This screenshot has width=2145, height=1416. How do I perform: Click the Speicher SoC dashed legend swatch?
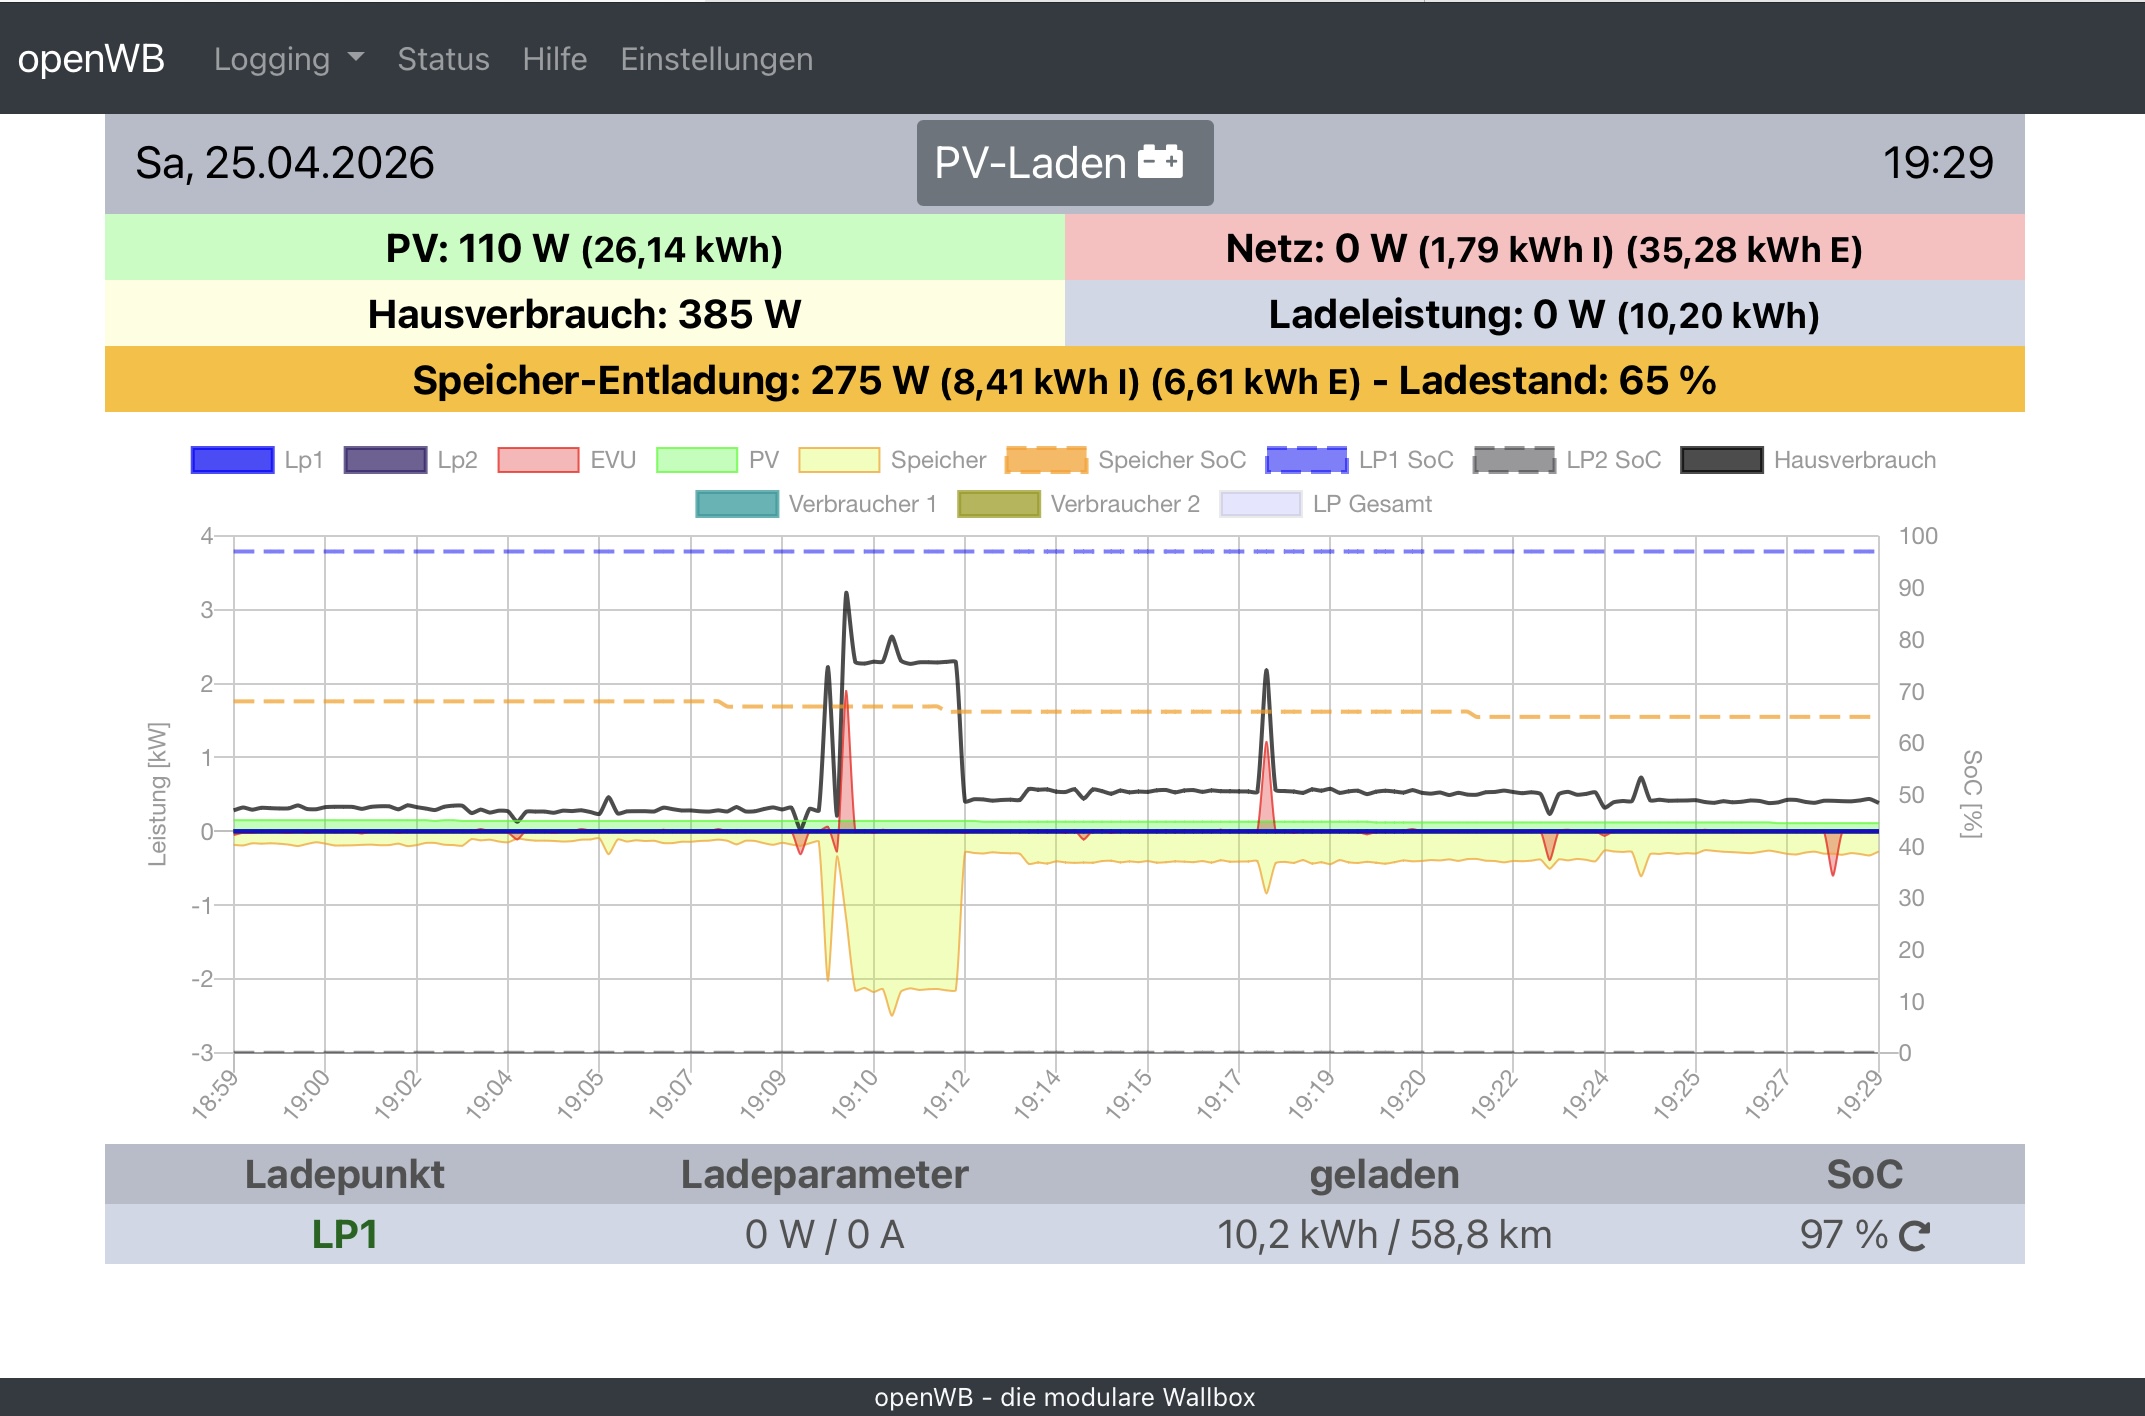coord(1046,460)
